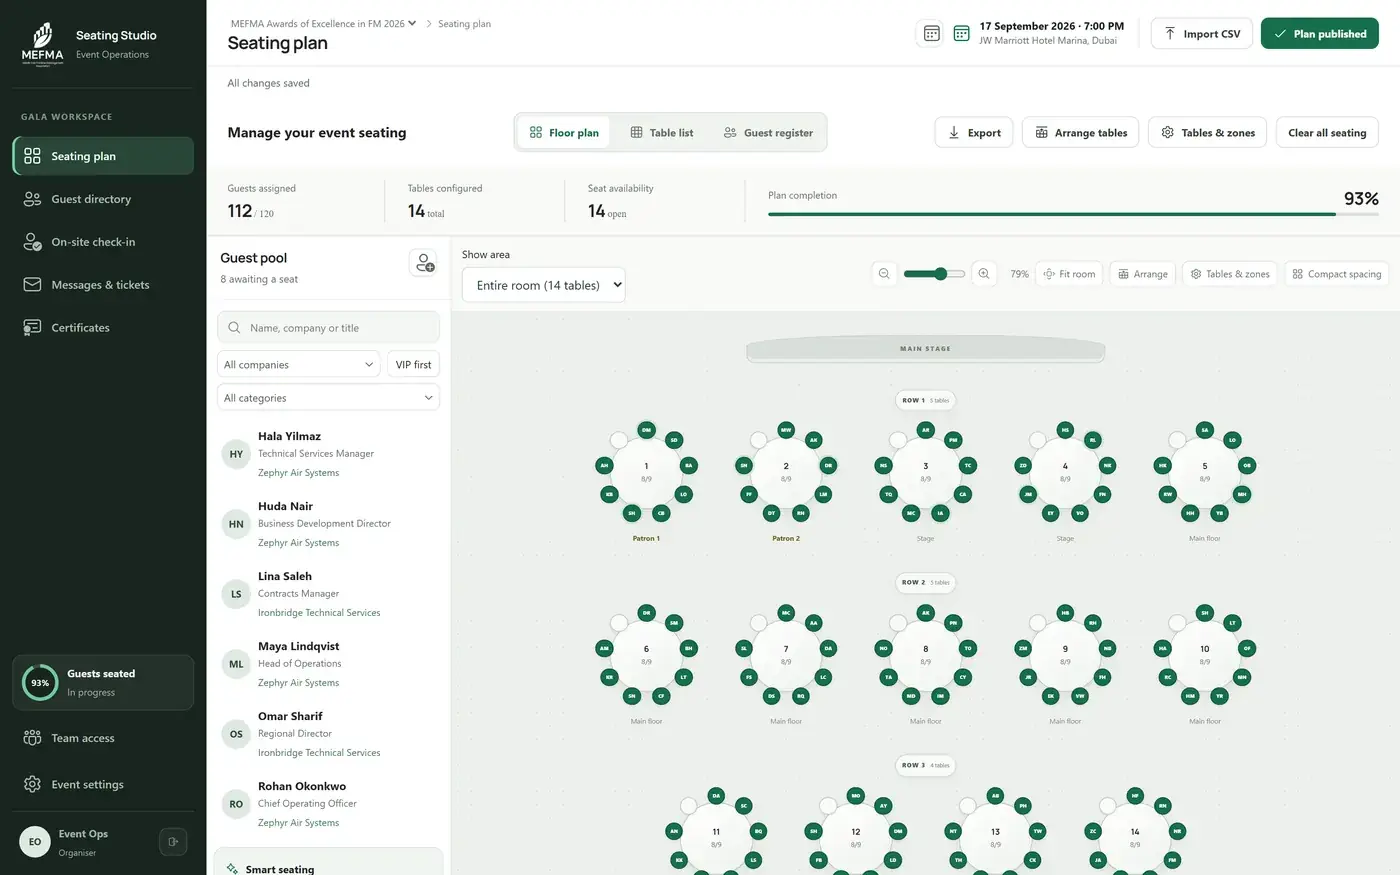1400x875 pixels.
Task: Click the EO organiser avatar
Action: click(x=35, y=842)
